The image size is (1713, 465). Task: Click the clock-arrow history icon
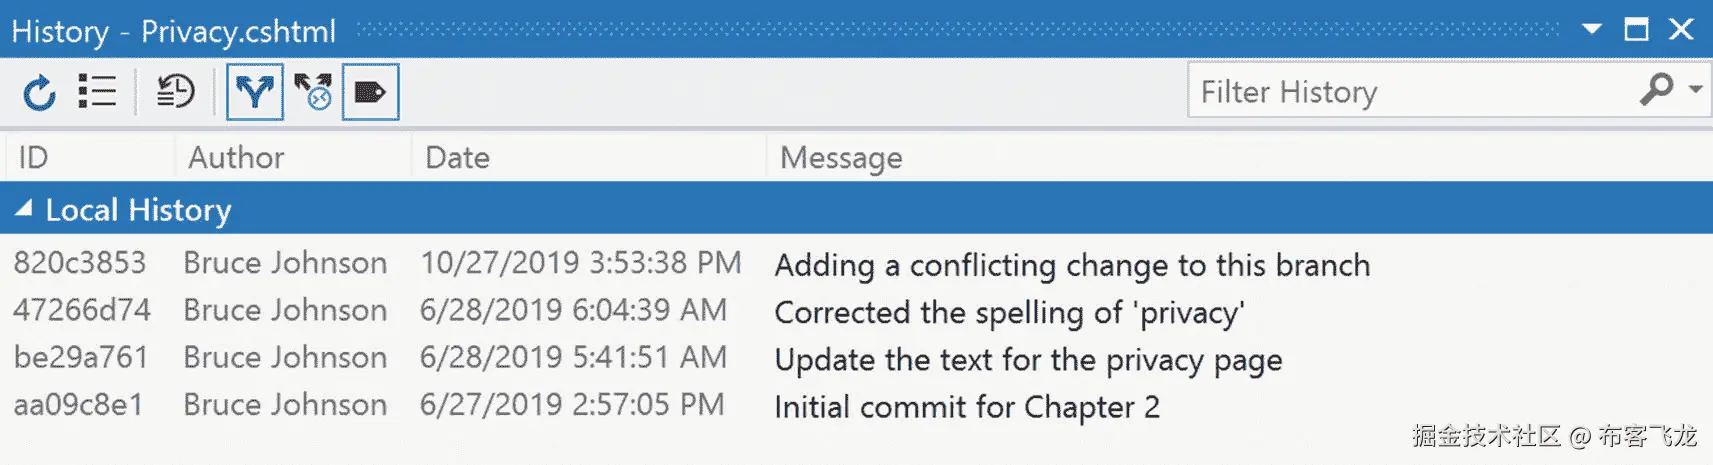click(175, 92)
